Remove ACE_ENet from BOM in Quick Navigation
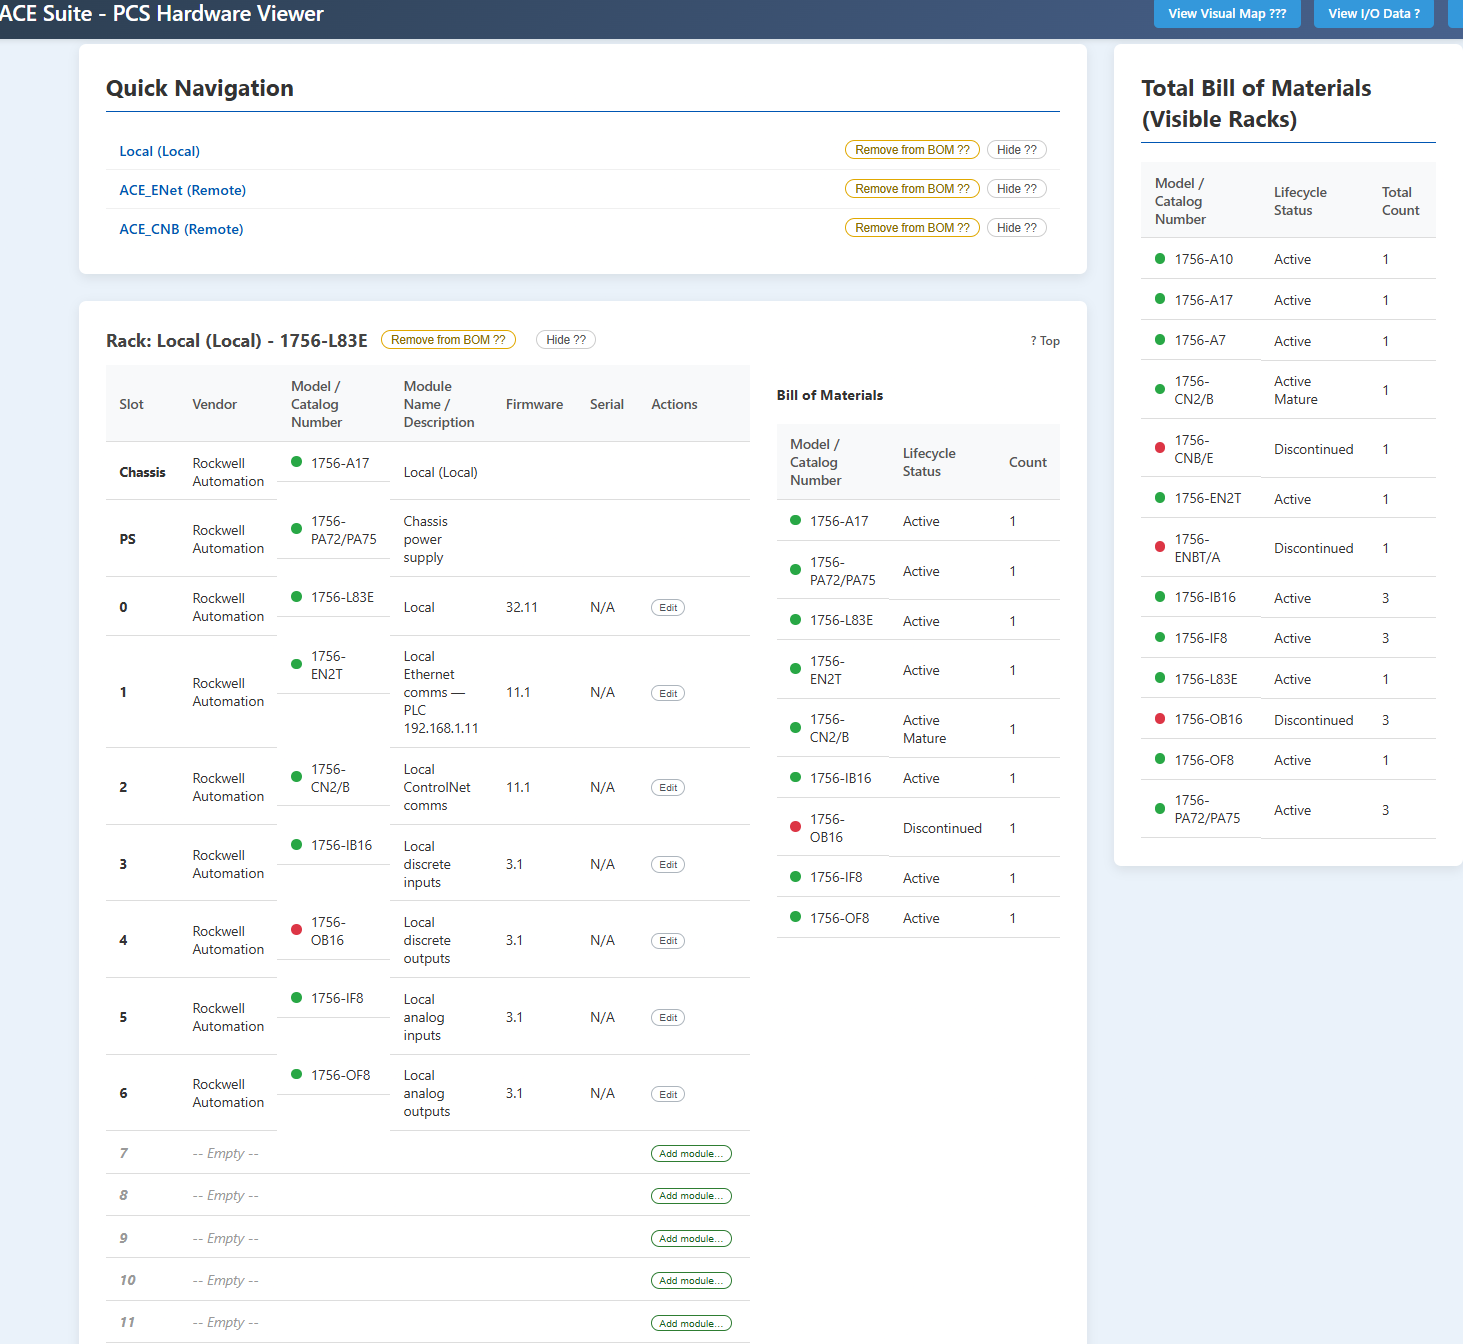Screen dimensions: 1463x1344 pyautogui.click(x=912, y=189)
